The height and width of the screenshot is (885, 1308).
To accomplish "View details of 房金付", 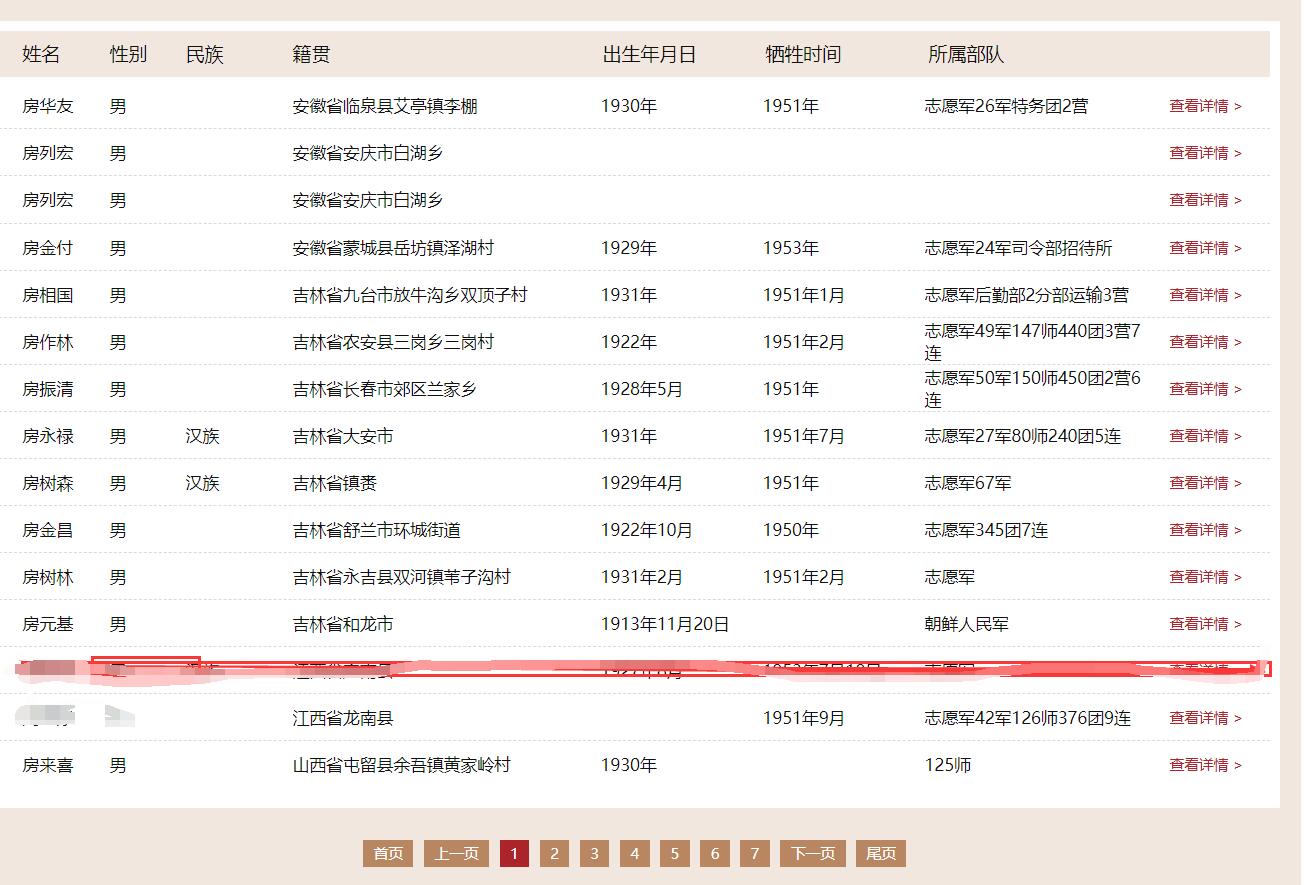I will [1205, 248].
